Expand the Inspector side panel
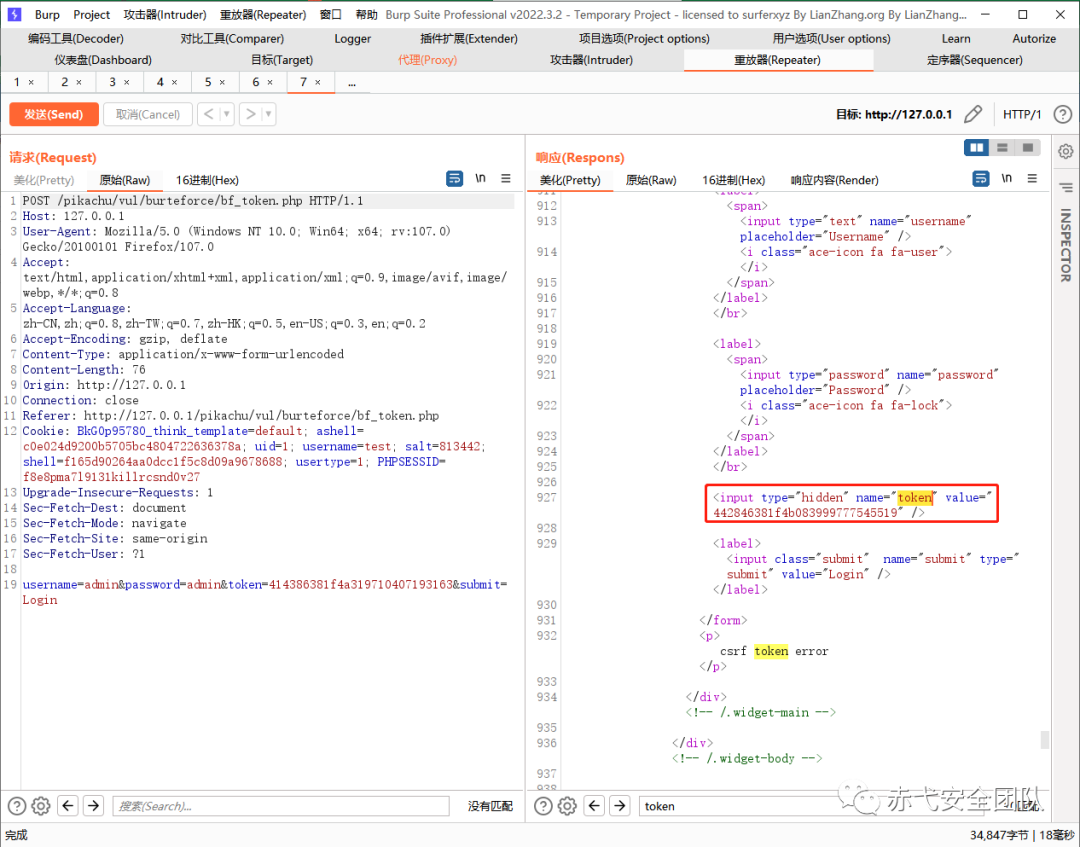The width and height of the screenshot is (1080, 847). pyautogui.click(x=1066, y=245)
